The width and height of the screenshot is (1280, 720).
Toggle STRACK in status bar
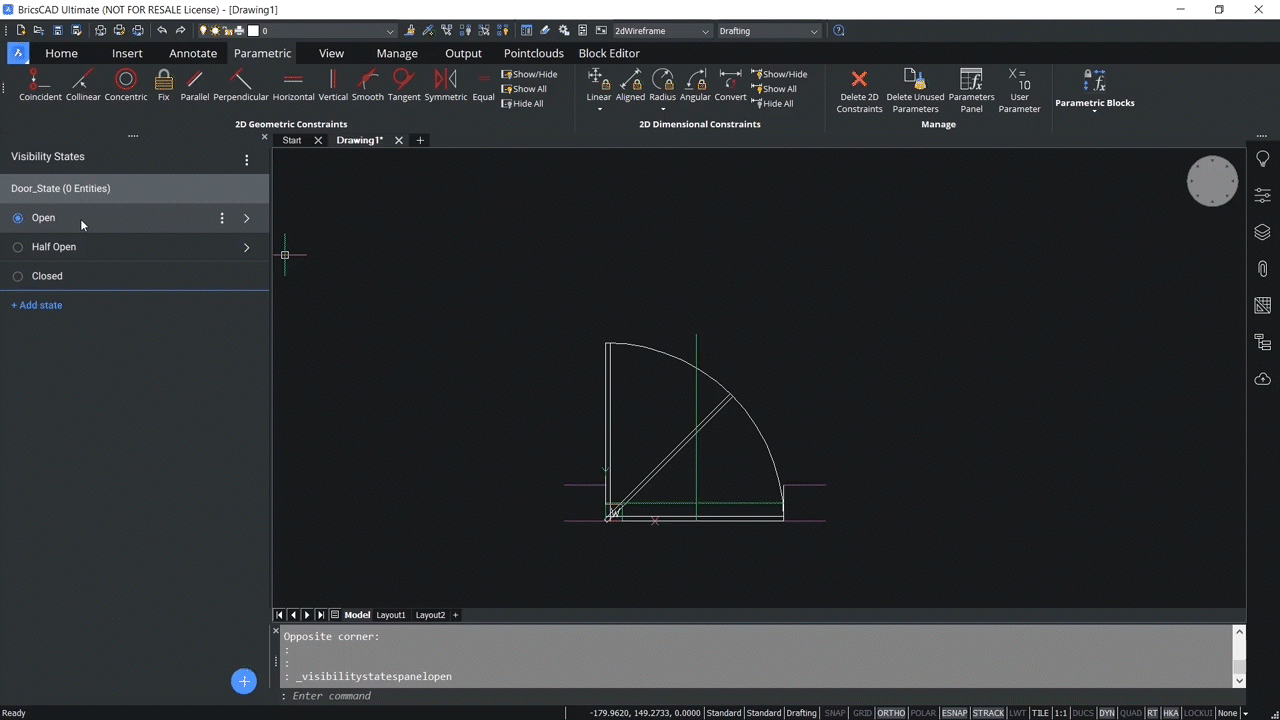988,713
